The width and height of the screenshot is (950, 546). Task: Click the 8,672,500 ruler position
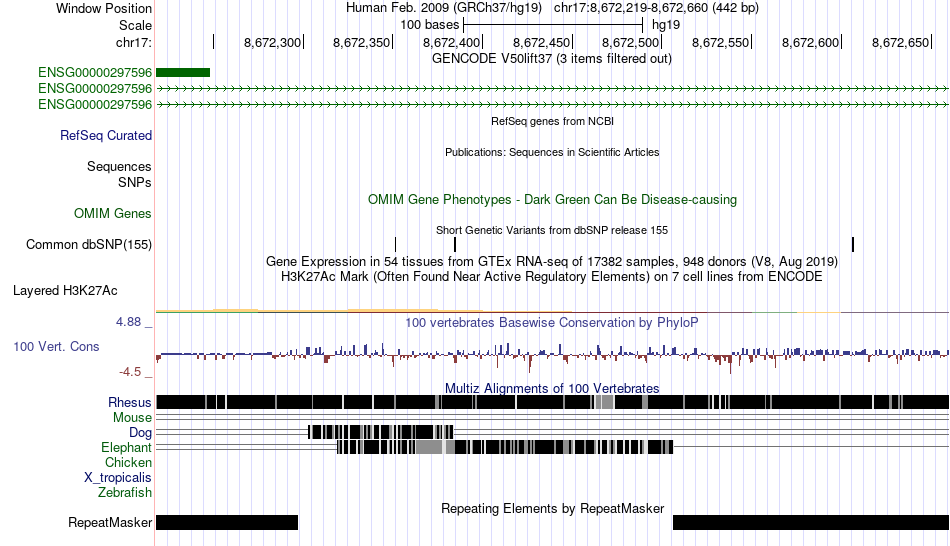click(631, 42)
